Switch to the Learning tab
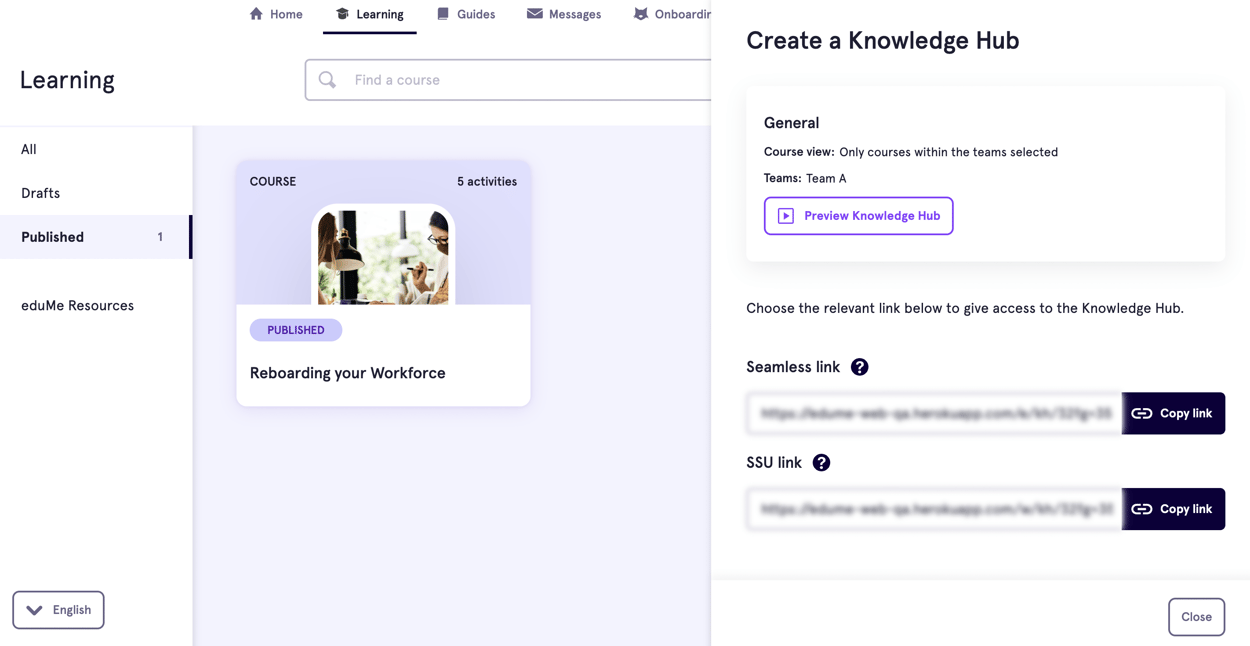1250x646 pixels. click(x=370, y=13)
